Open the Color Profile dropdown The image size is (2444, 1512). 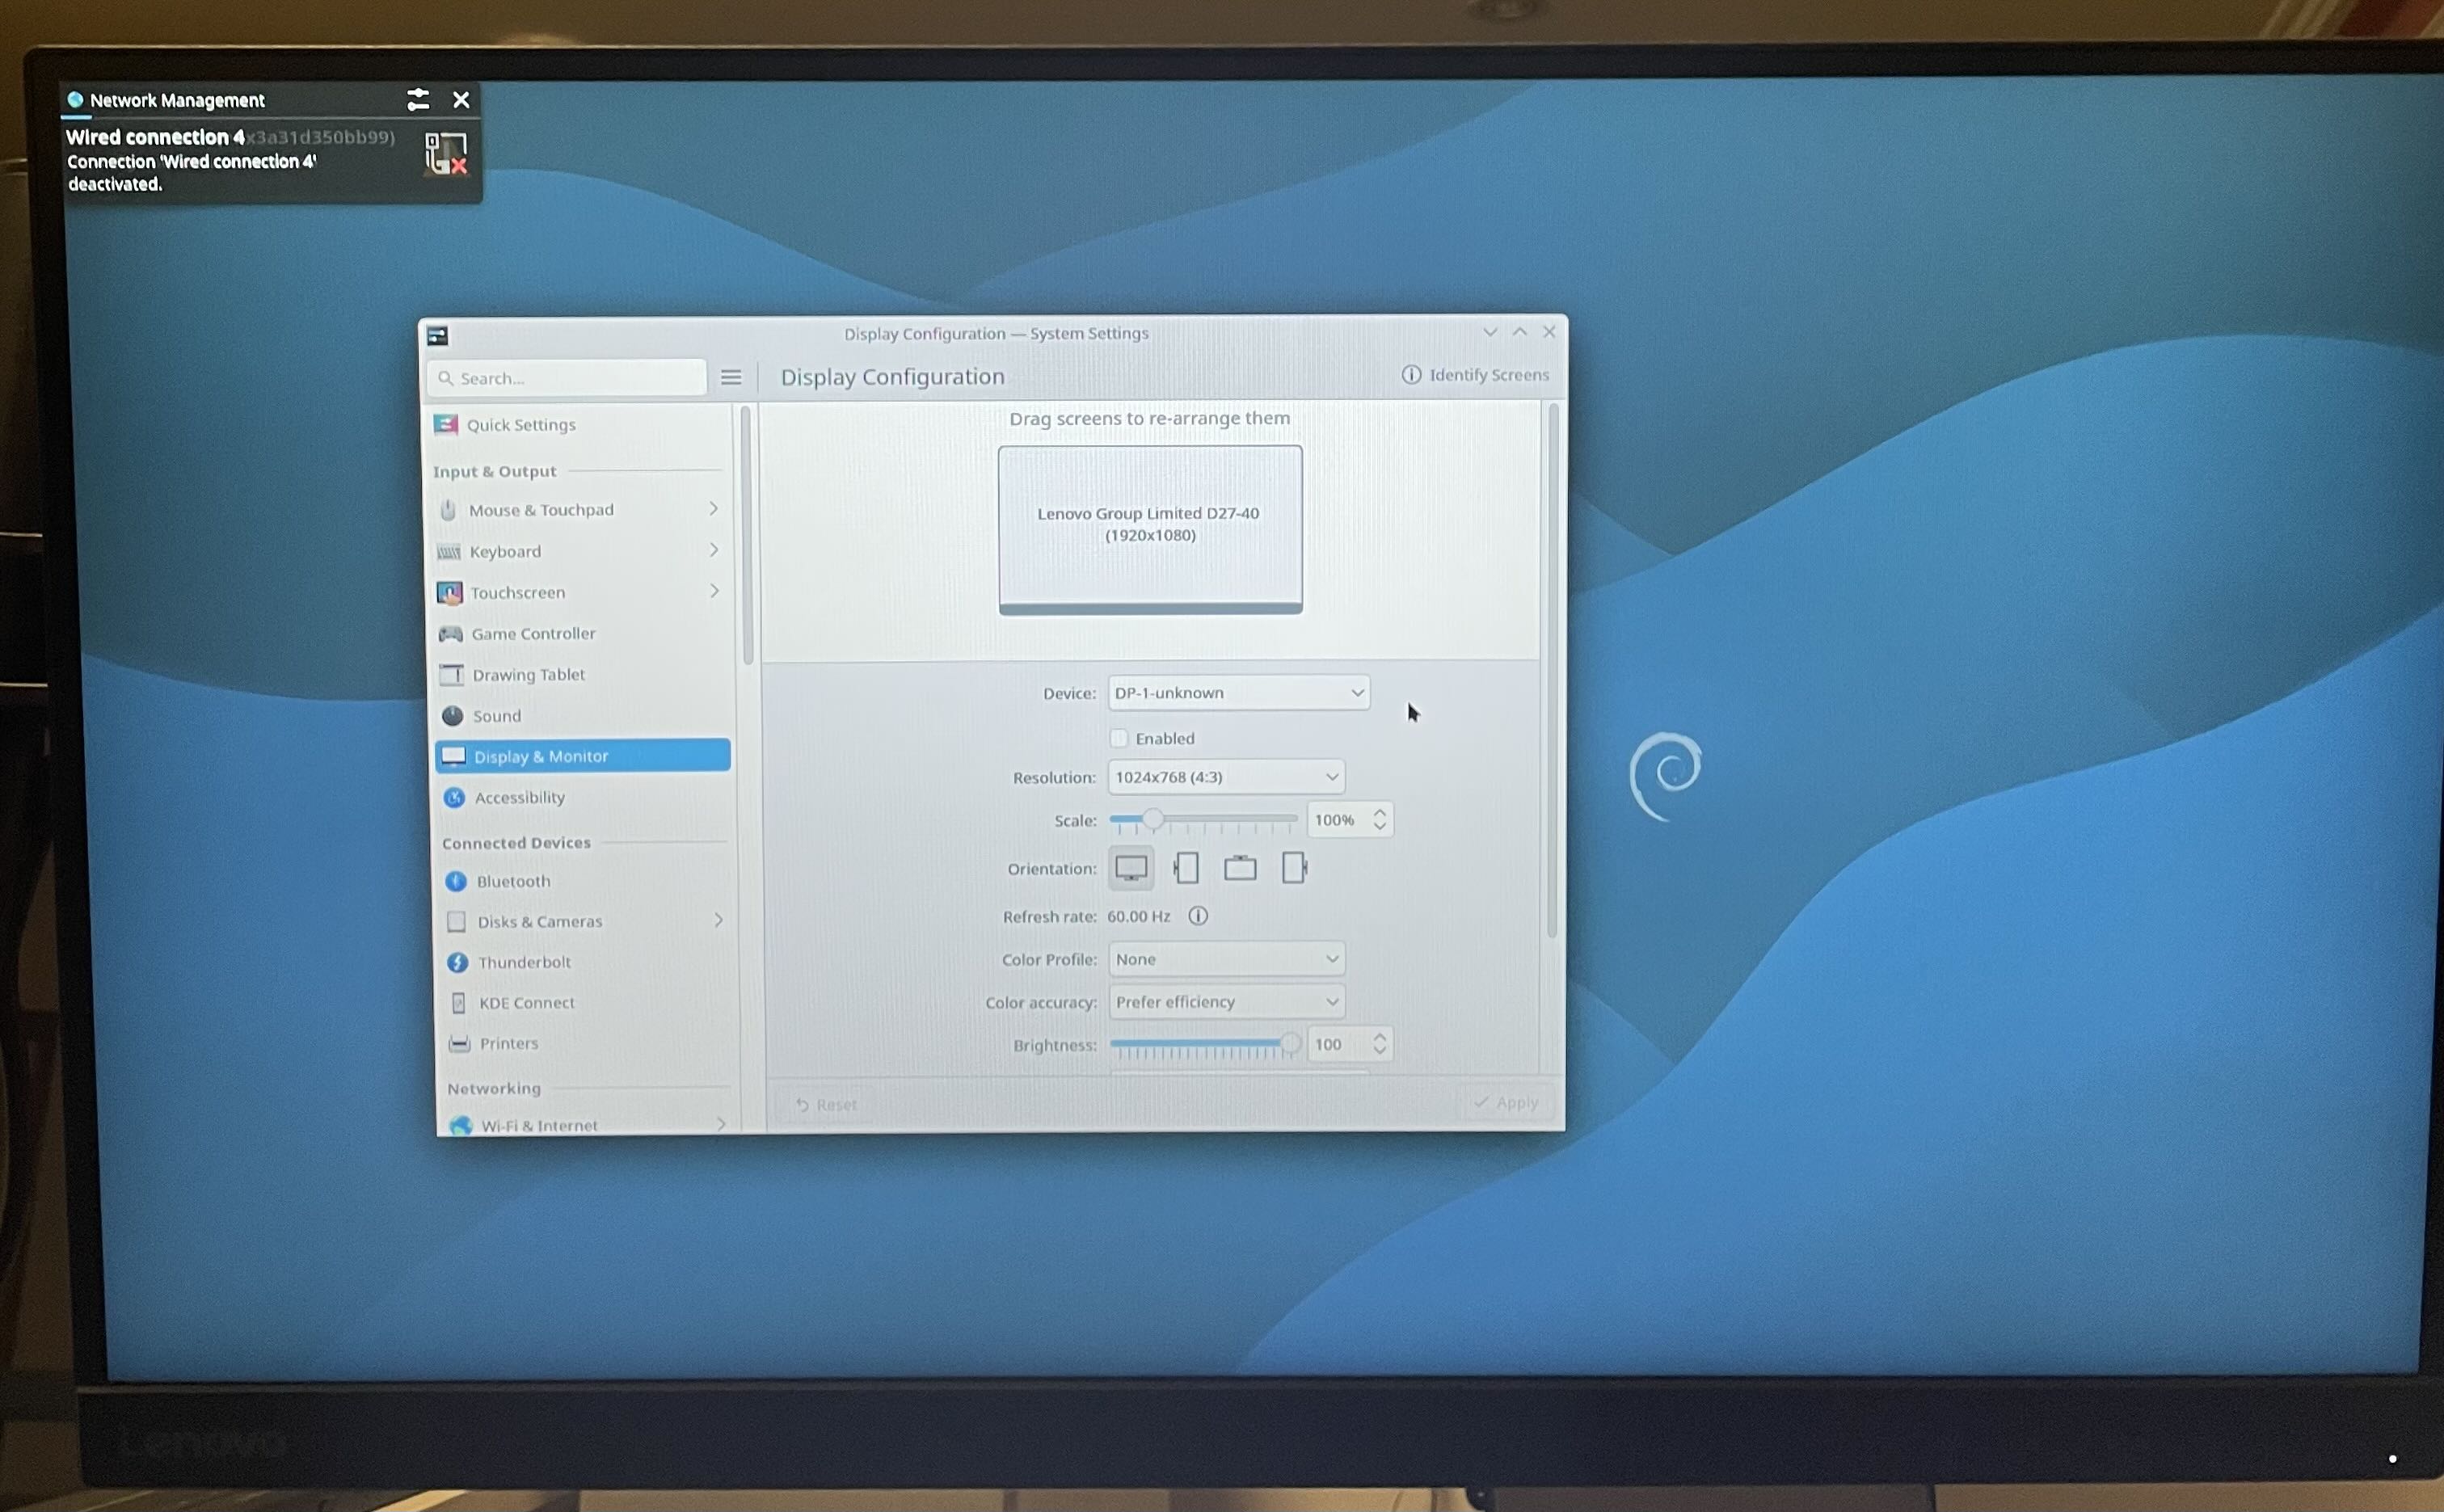point(1226,959)
